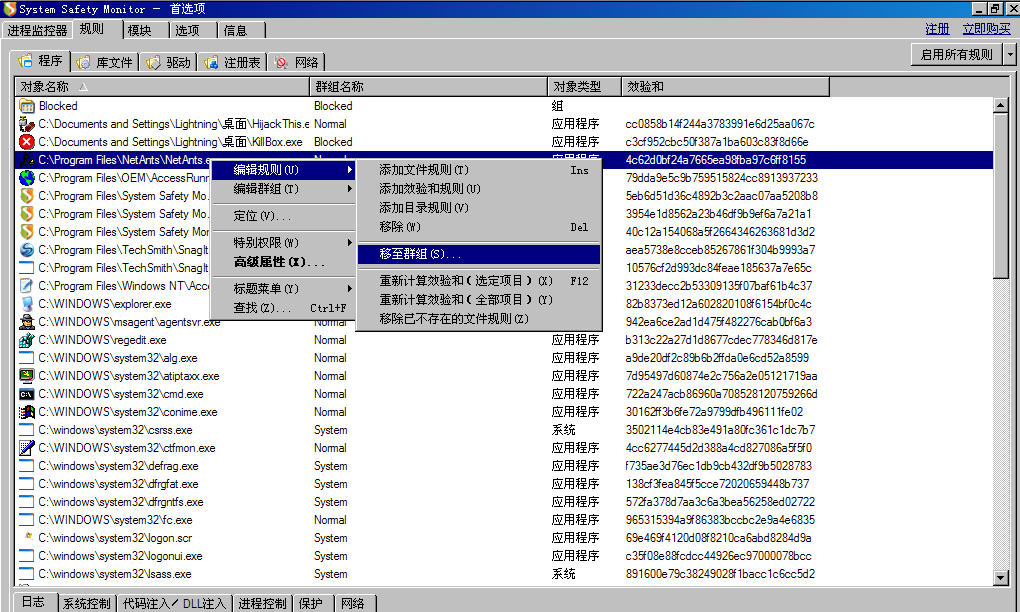Image resolution: width=1020 pixels, height=612 pixels.
Task: Expand the 编辑群组 submenu
Action: [x=284, y=189]
